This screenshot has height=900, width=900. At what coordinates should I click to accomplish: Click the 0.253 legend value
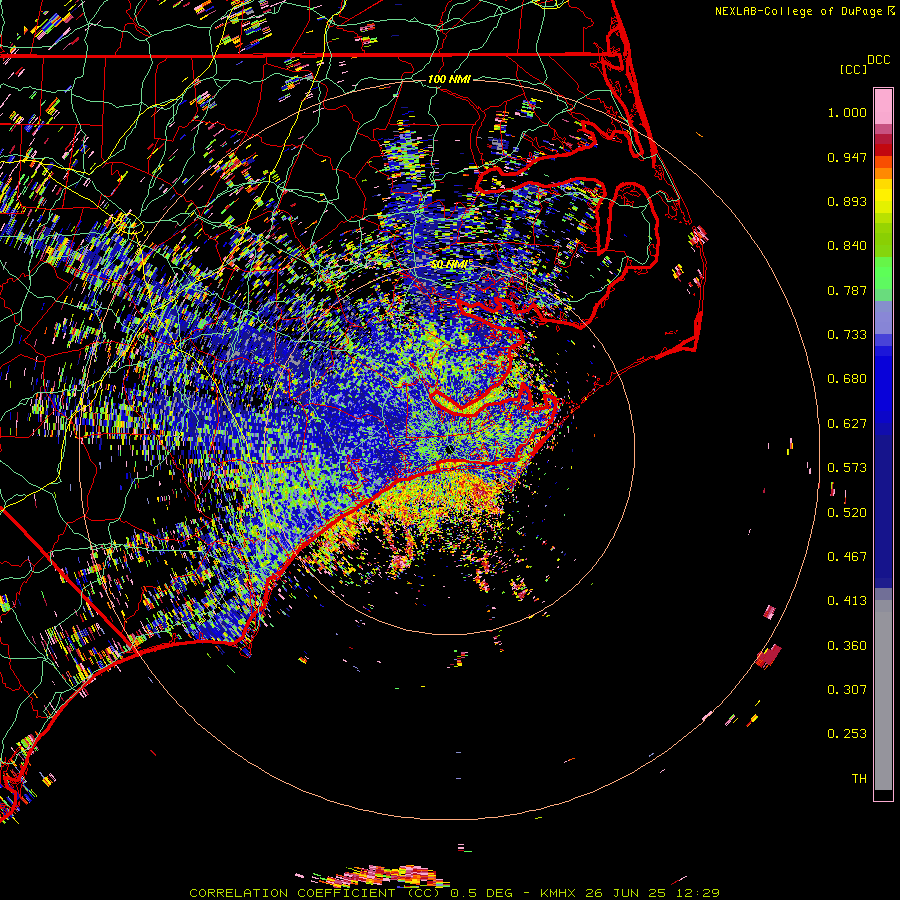click(x=847, y=734)
